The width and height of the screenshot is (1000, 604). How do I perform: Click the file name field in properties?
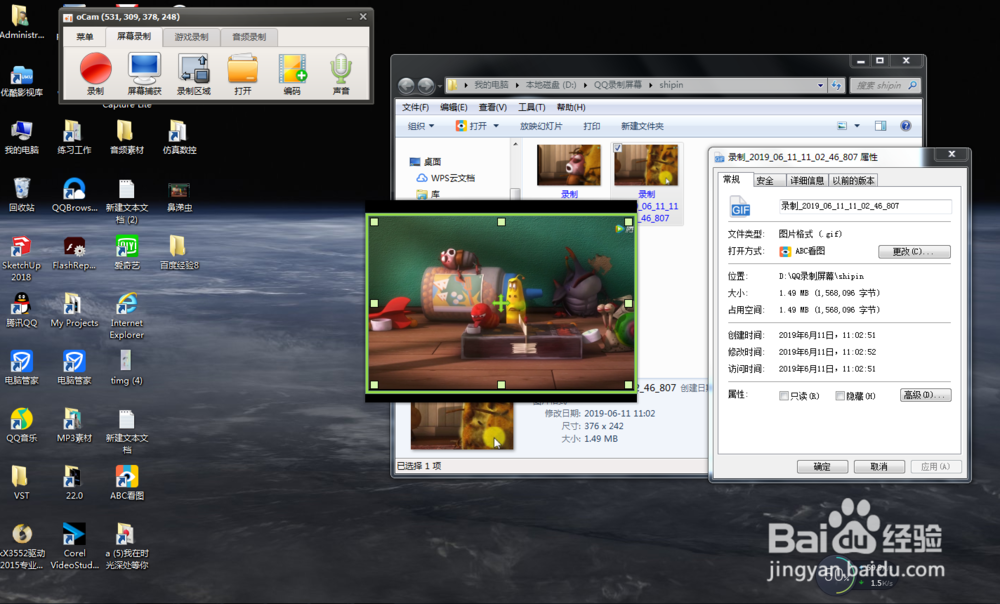click(x=865, y=206)
